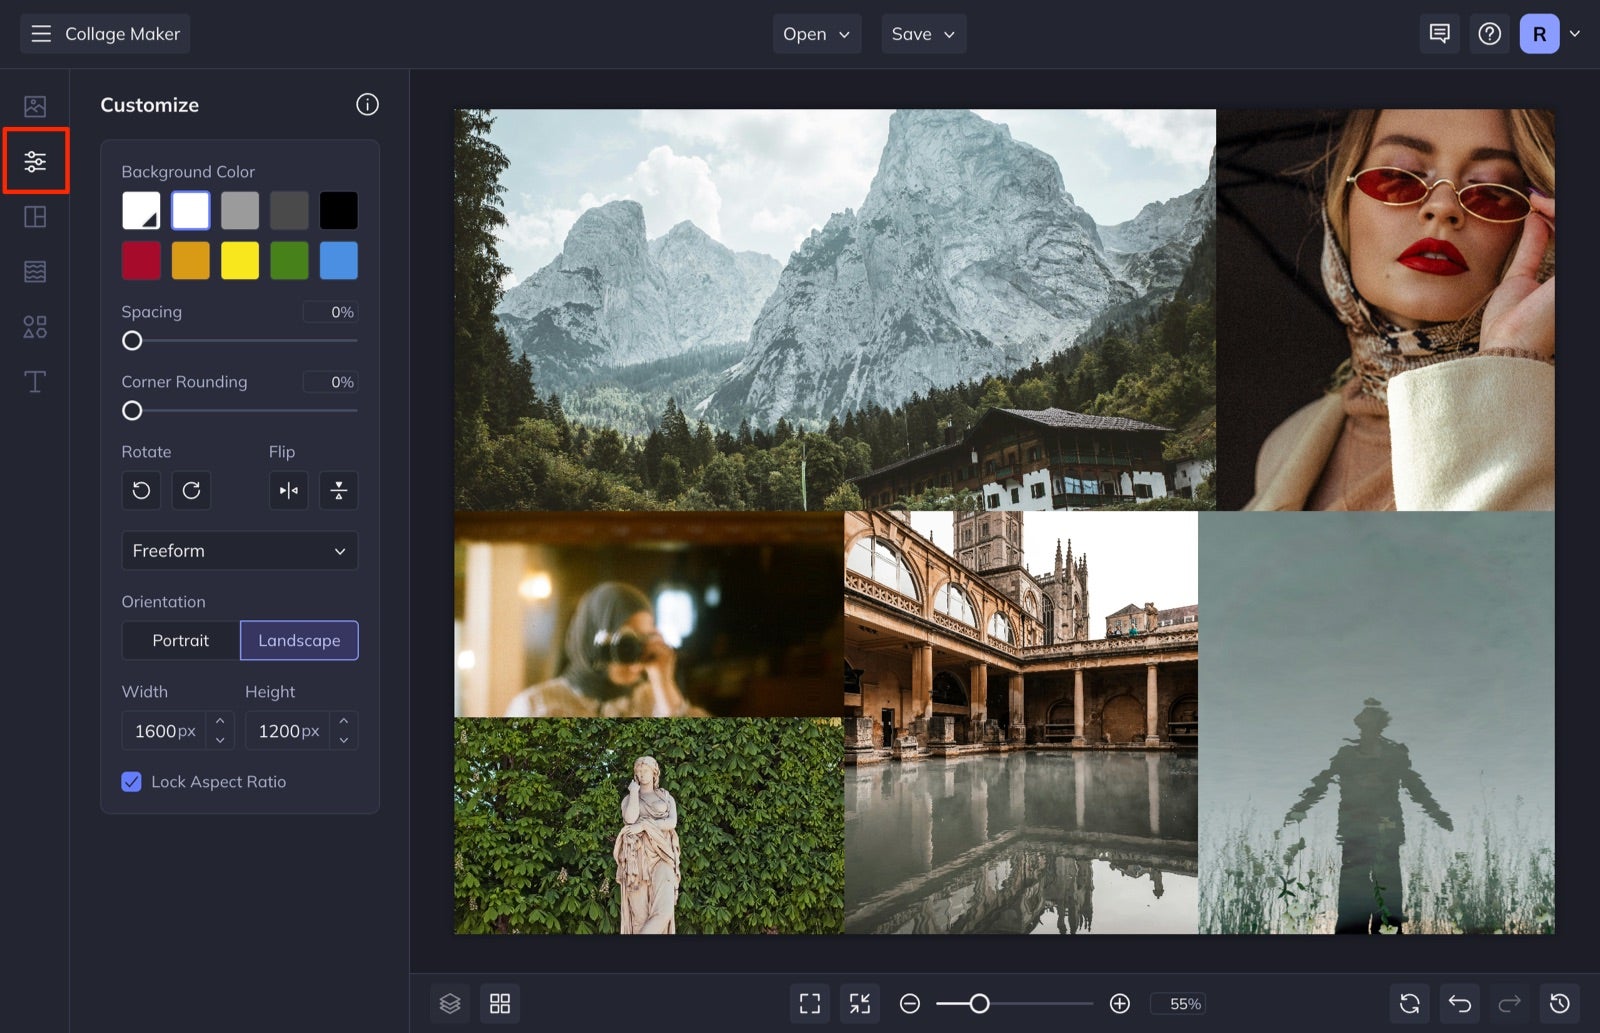1600x1033 pixels.
Task: Uncheck Lock Aspect Ratio
Action: tap(131, 781)
